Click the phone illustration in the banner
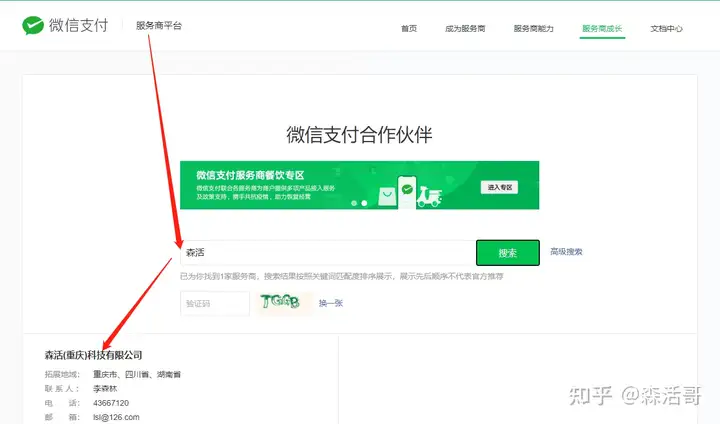720x424 pixels. click(x=407, y=192)
